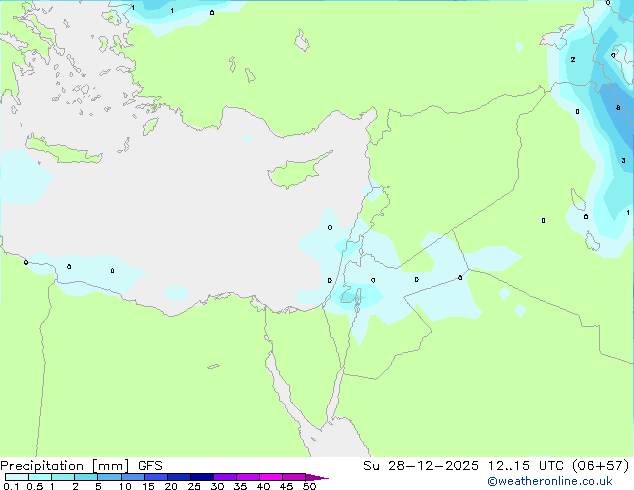Click the legend label "0.5"
The width and height of the screenshot is (634, 490).
pos(35,486)
